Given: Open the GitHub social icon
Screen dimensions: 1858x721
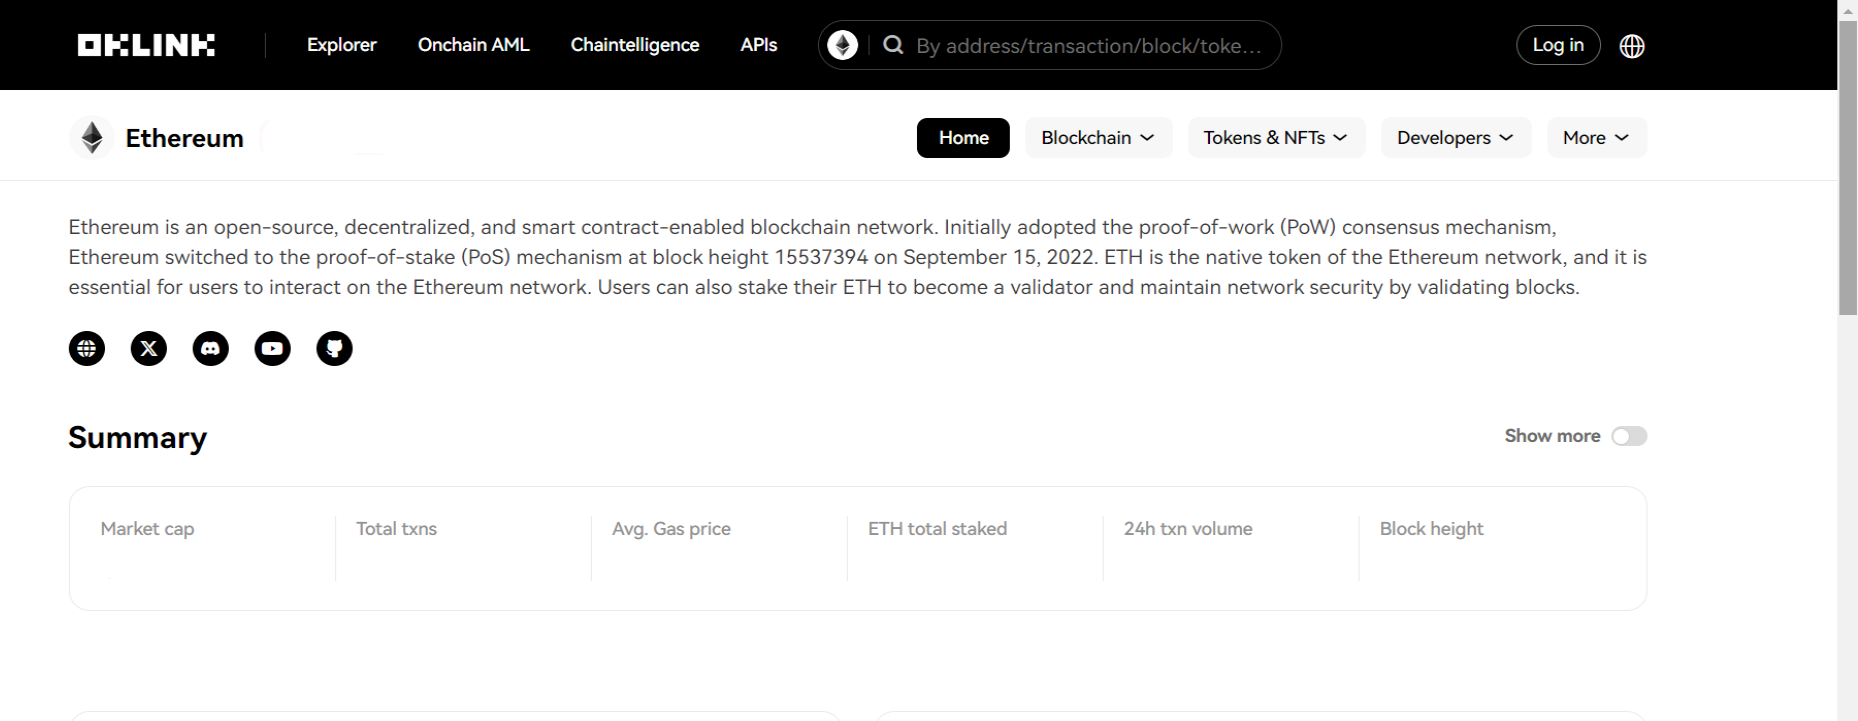Looking at the screenshot, I should [x=335, y=348].
